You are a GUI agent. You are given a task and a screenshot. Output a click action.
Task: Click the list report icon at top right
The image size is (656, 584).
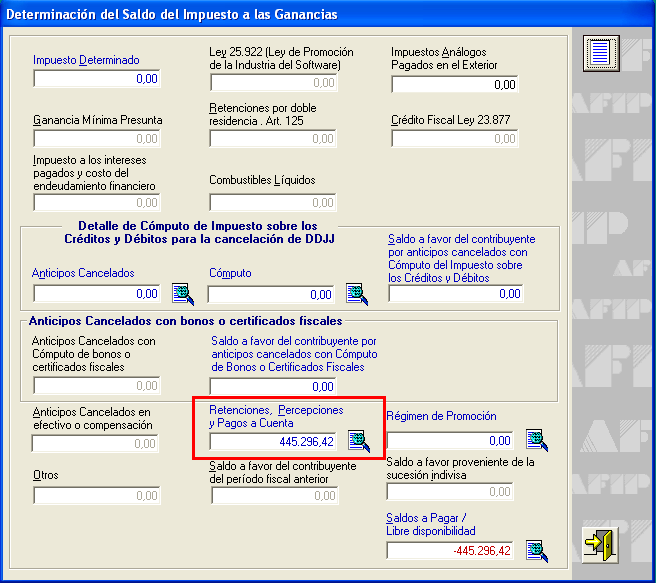point(602,53)
